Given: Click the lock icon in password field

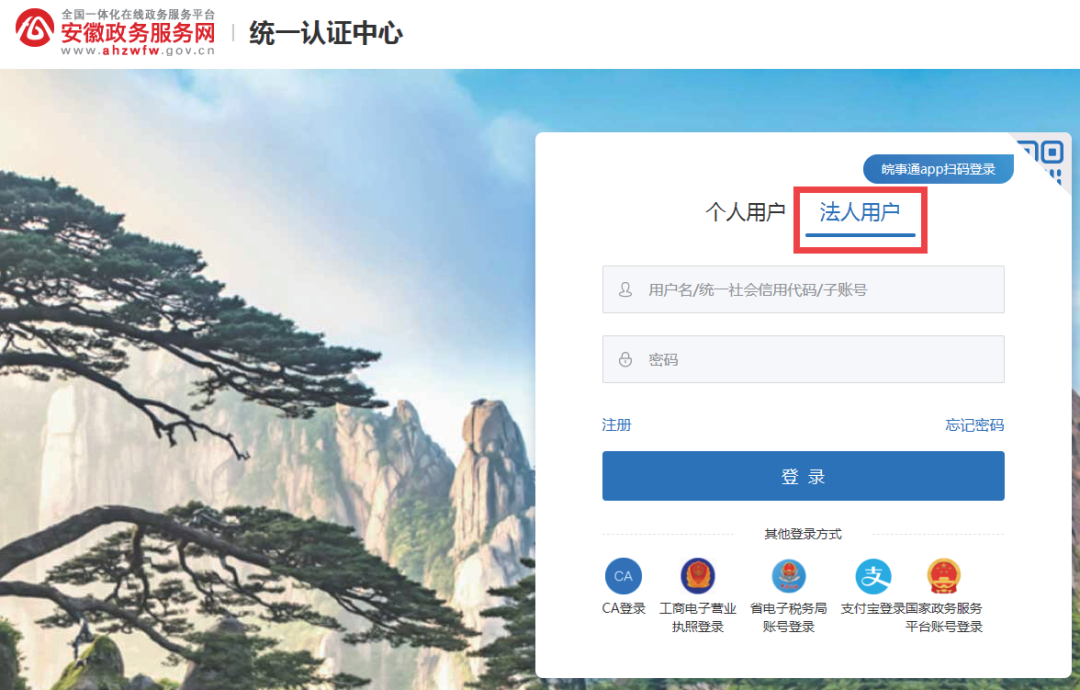Looking at the screenshot, I should coord(625,359).
